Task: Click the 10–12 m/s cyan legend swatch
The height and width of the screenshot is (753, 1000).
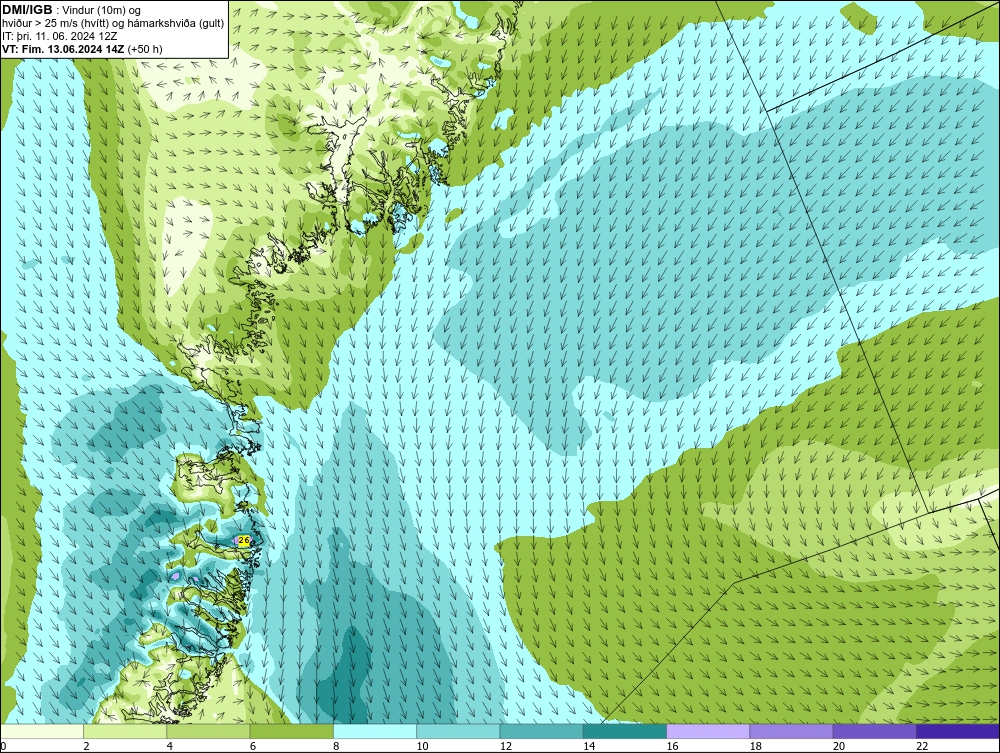Action: click(x=458, y=731)
